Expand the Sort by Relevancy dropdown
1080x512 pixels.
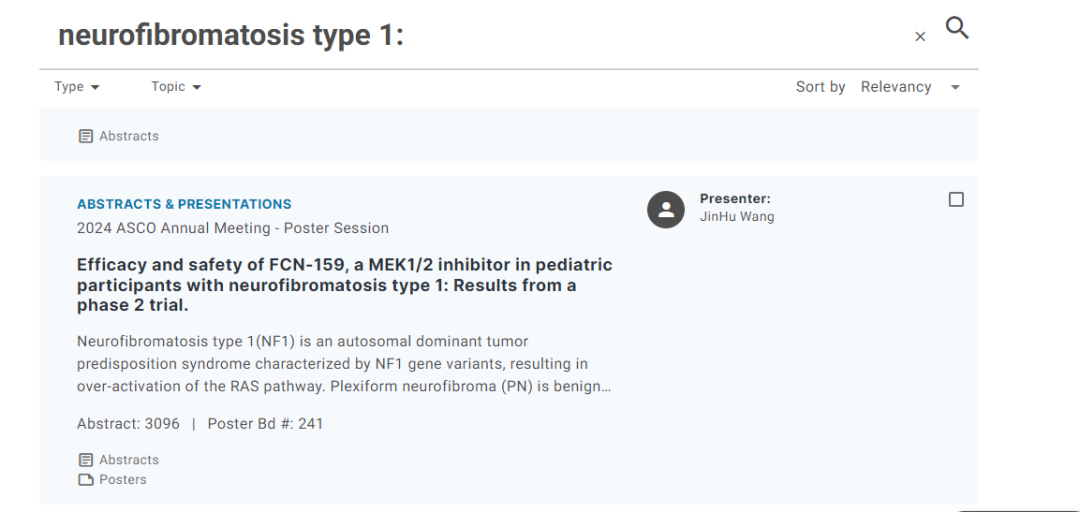pyautogui.click(x=896, y=87)
